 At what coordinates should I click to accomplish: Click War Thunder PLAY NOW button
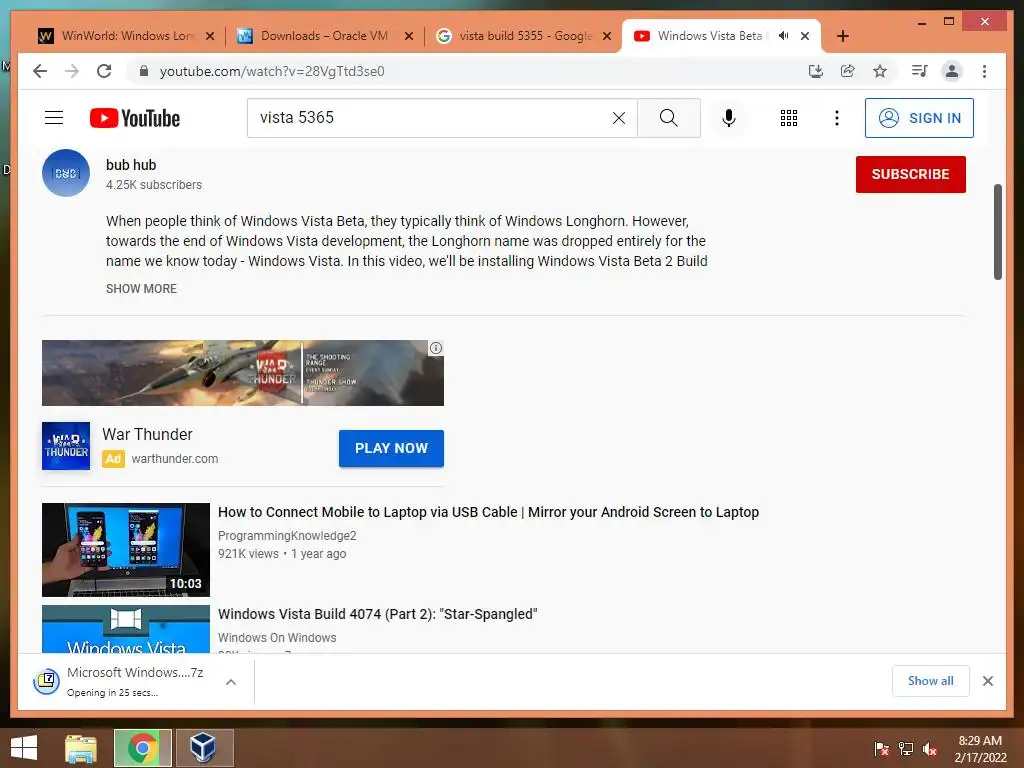[x=391, y=448]
